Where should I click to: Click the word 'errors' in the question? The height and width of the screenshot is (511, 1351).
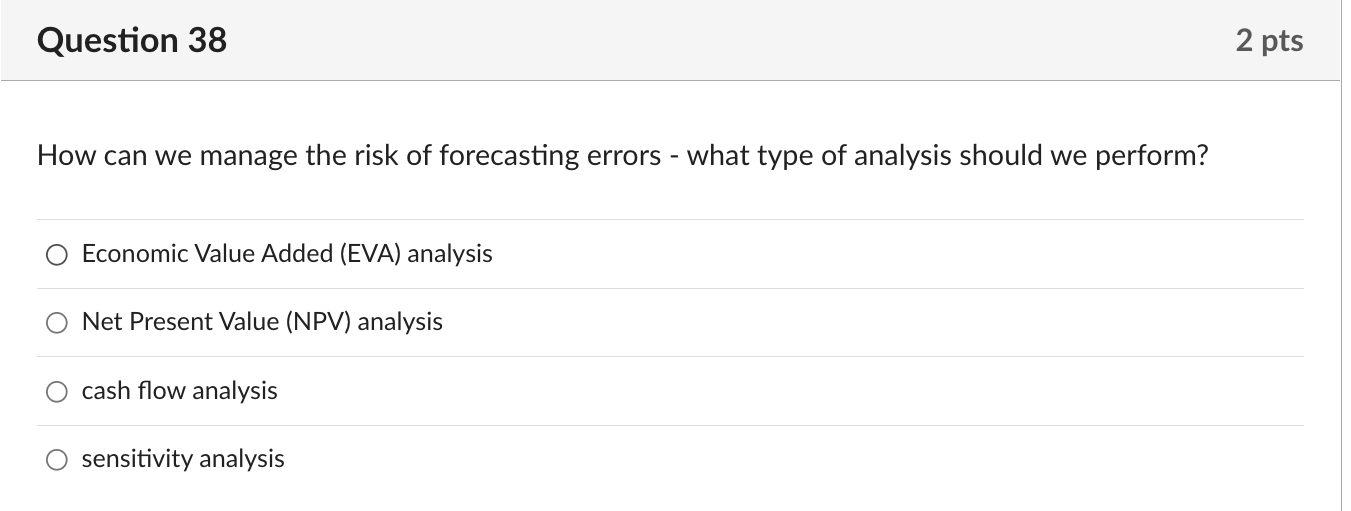pos(625,156)
